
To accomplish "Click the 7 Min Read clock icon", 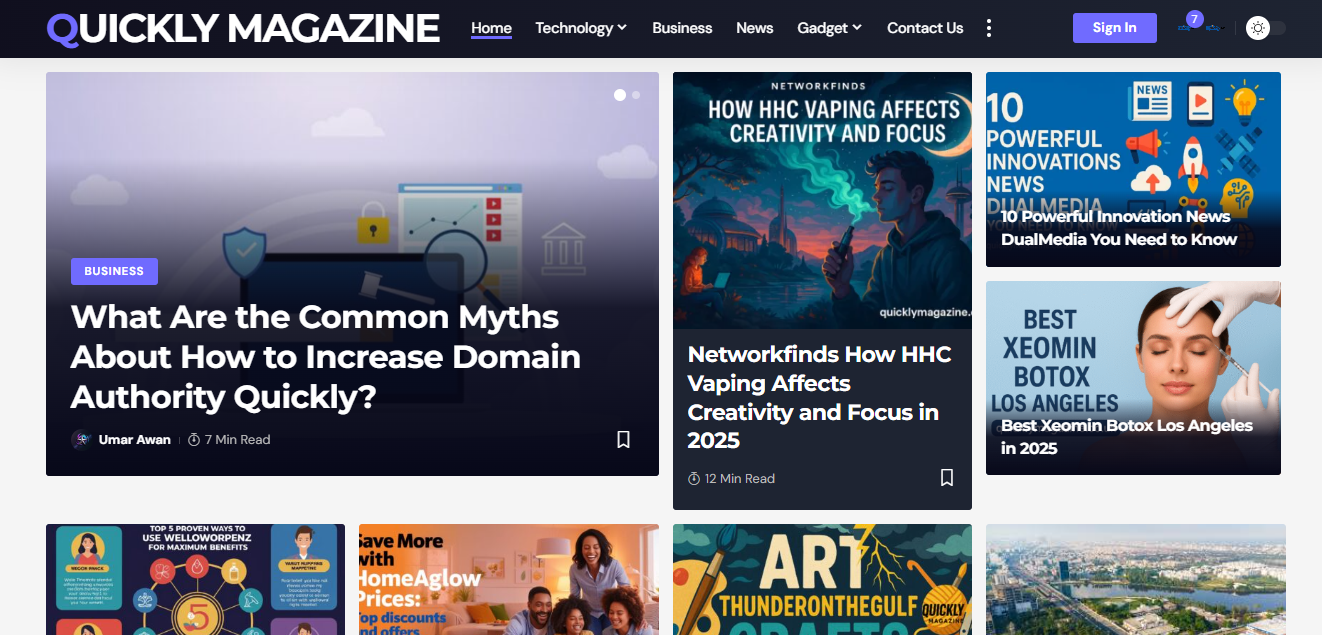I will click(194, 440).
